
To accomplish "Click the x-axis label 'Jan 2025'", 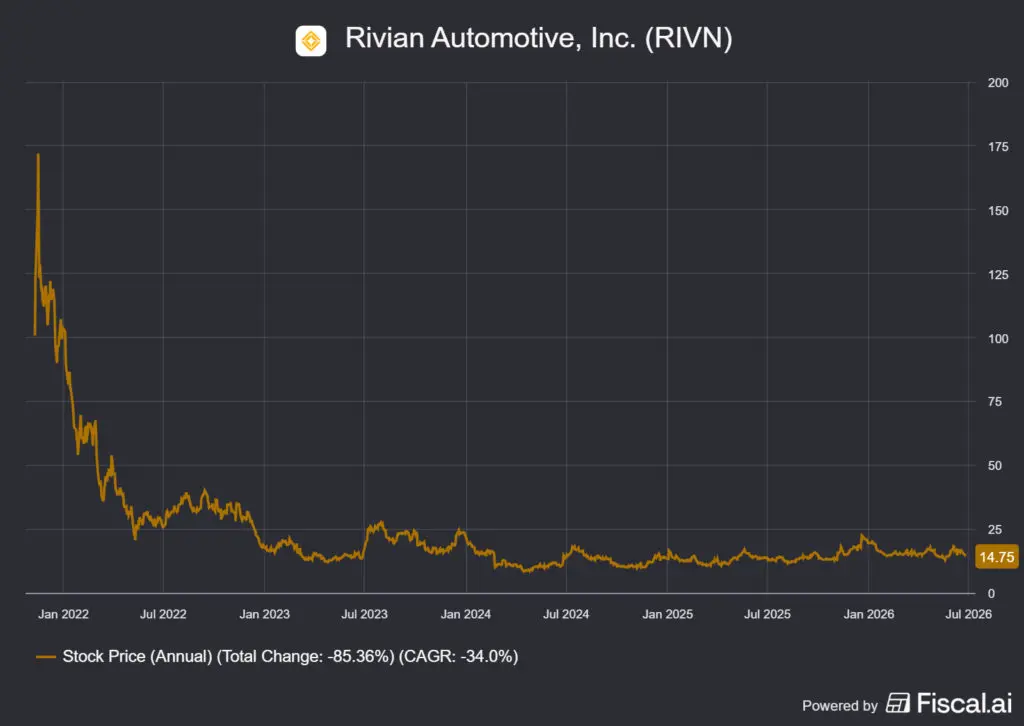I will (667, 614).
